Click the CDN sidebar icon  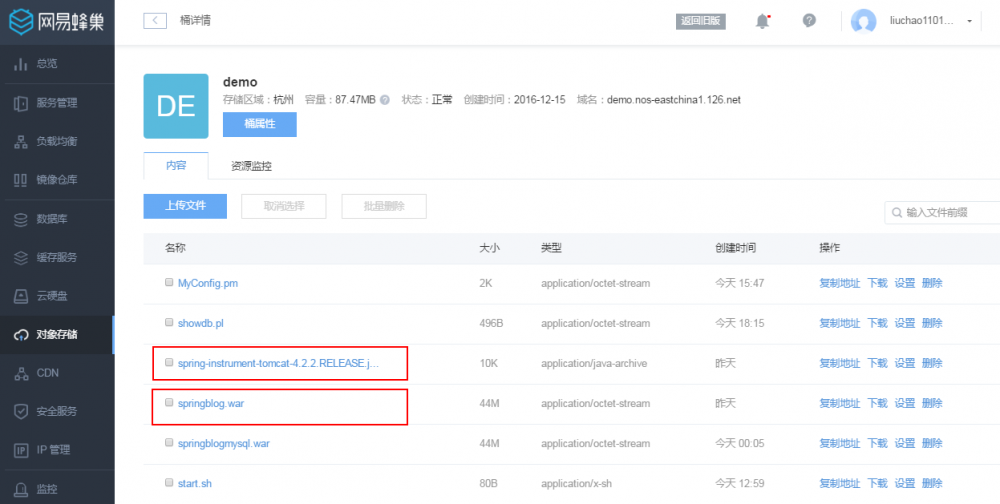[x=21, y=373]
